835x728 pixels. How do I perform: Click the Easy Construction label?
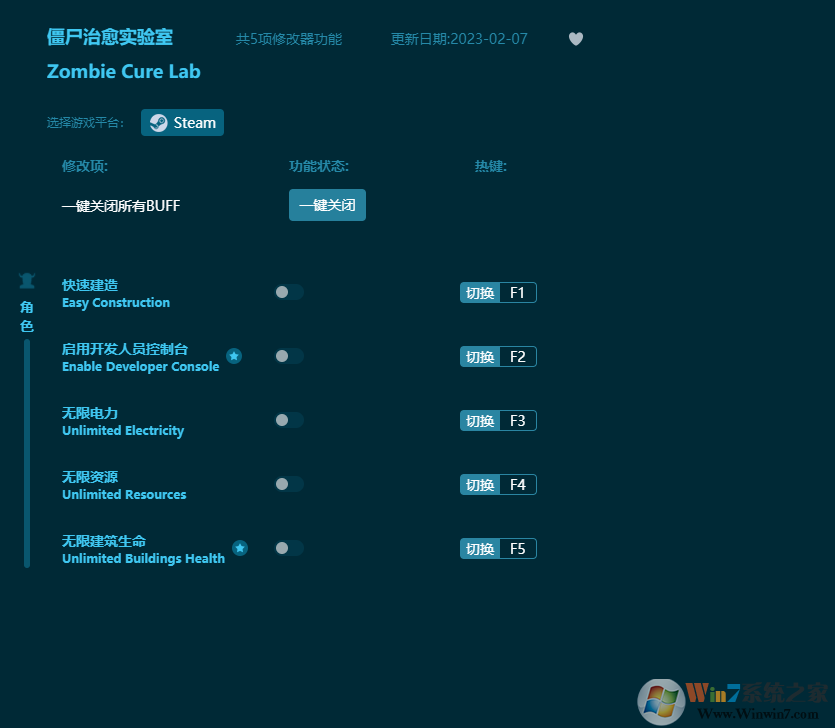(x=116, y=302)
